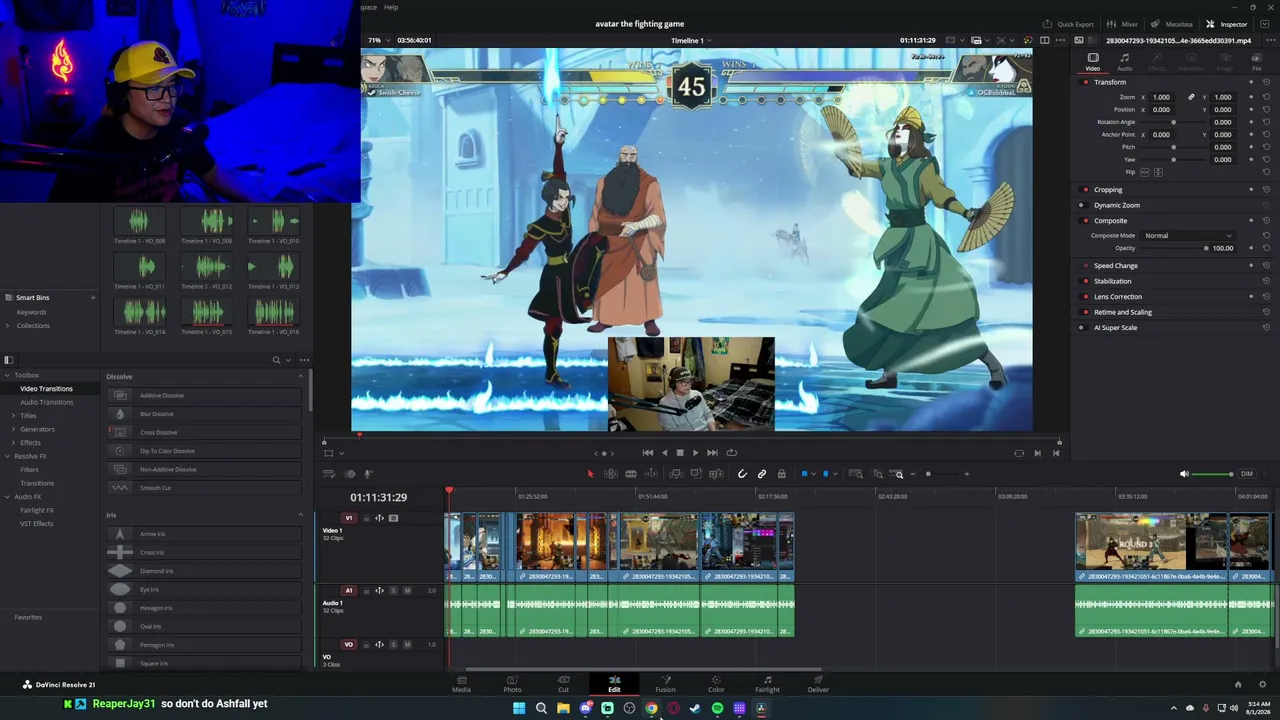Adjust the green monitor volume slider
The width and height of the screenshot is (1280, 720).
click(1213, 474)
